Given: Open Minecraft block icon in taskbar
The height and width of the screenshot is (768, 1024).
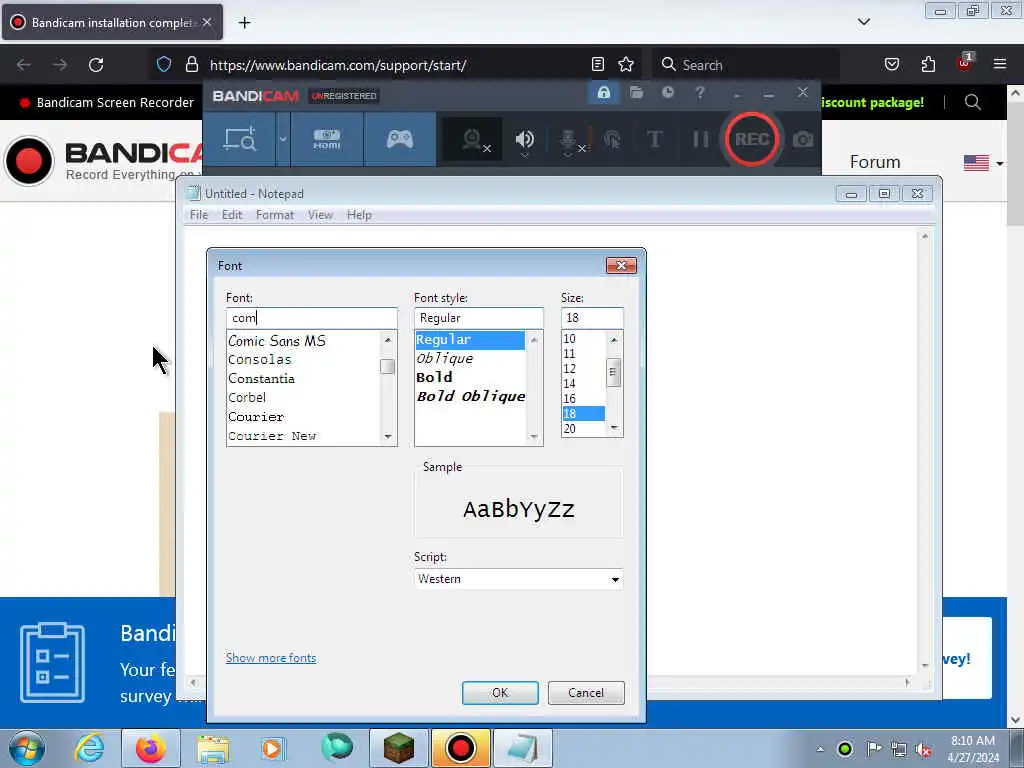Looking at the screenshot, I should tap(399, 748).
